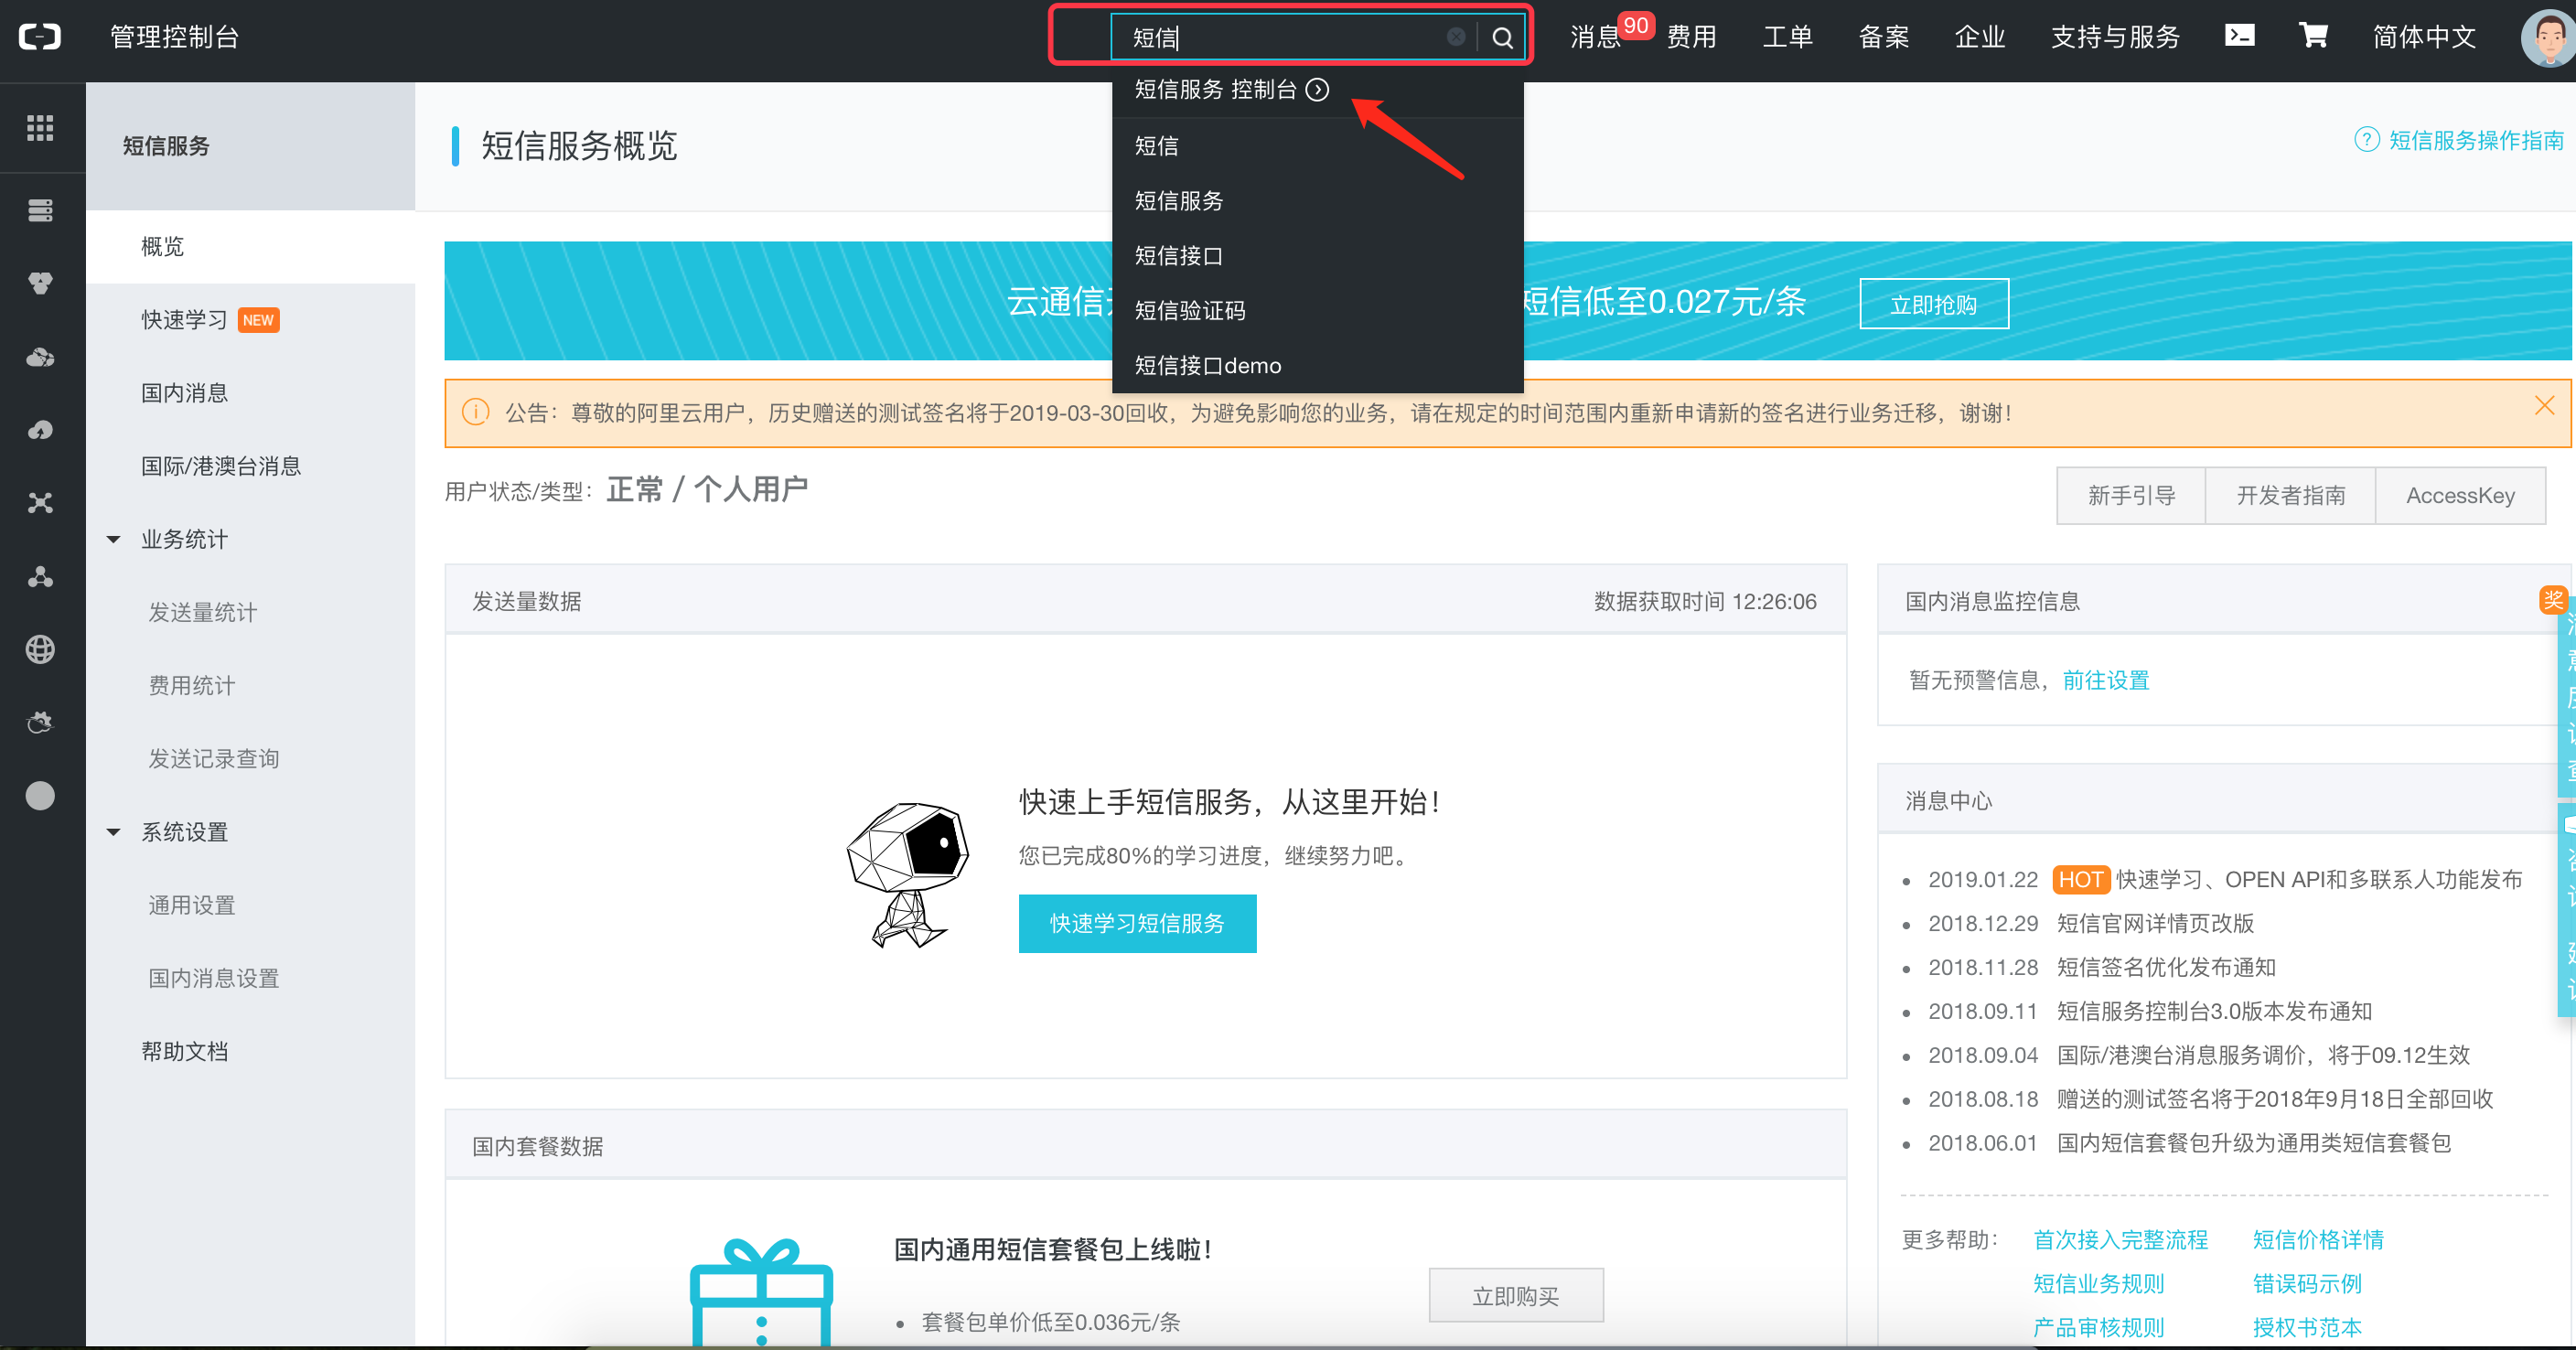
Task: Open the four-node cross network sidebar icon
Action: [x=40, y=503]
